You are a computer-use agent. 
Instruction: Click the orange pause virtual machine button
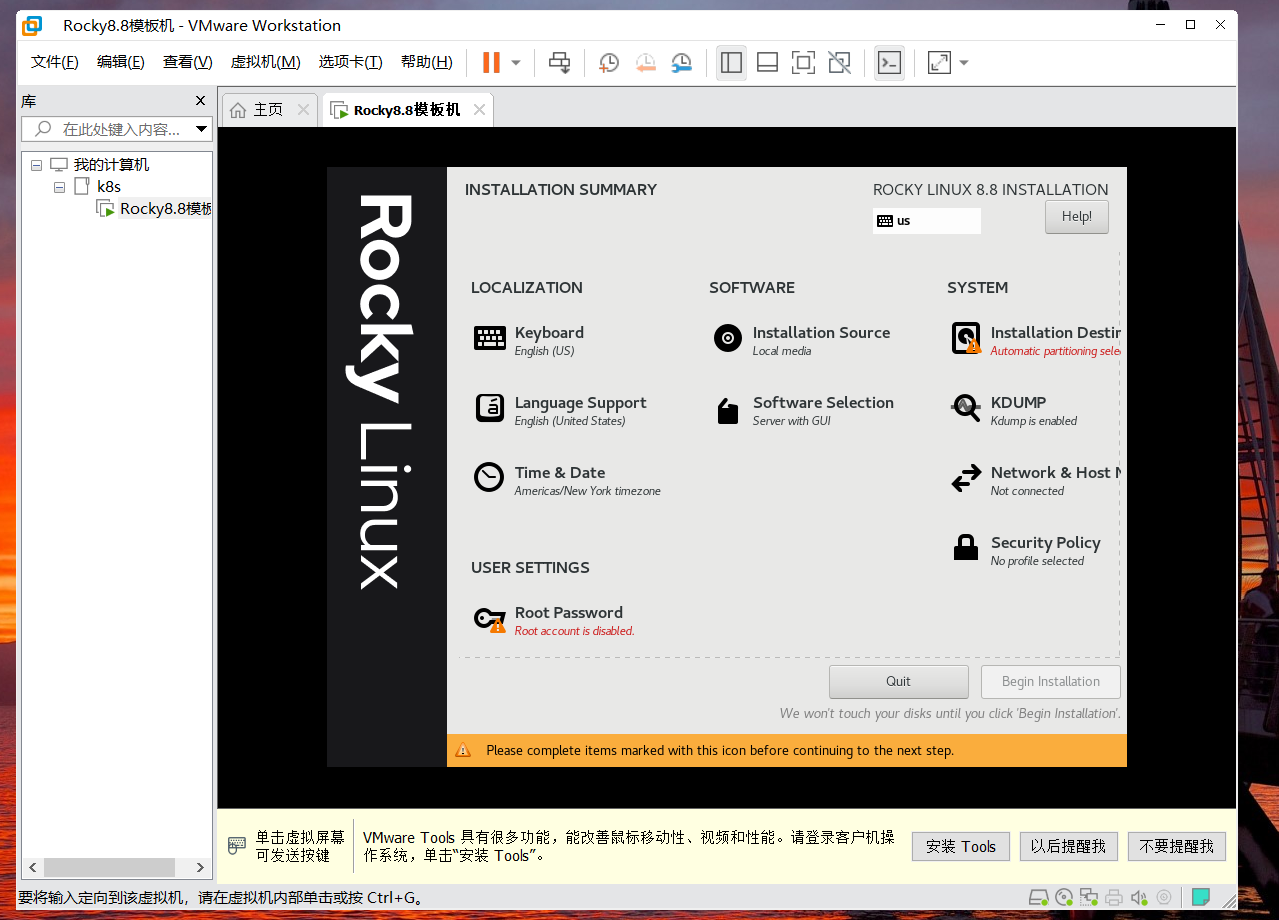click(x=491, y=62)
